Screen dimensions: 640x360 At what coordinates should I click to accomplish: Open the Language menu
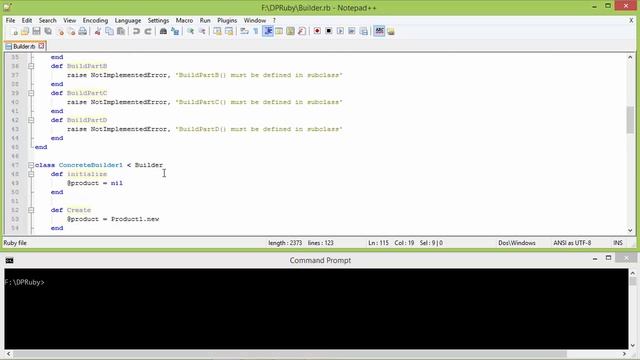(x=128, y=20)
